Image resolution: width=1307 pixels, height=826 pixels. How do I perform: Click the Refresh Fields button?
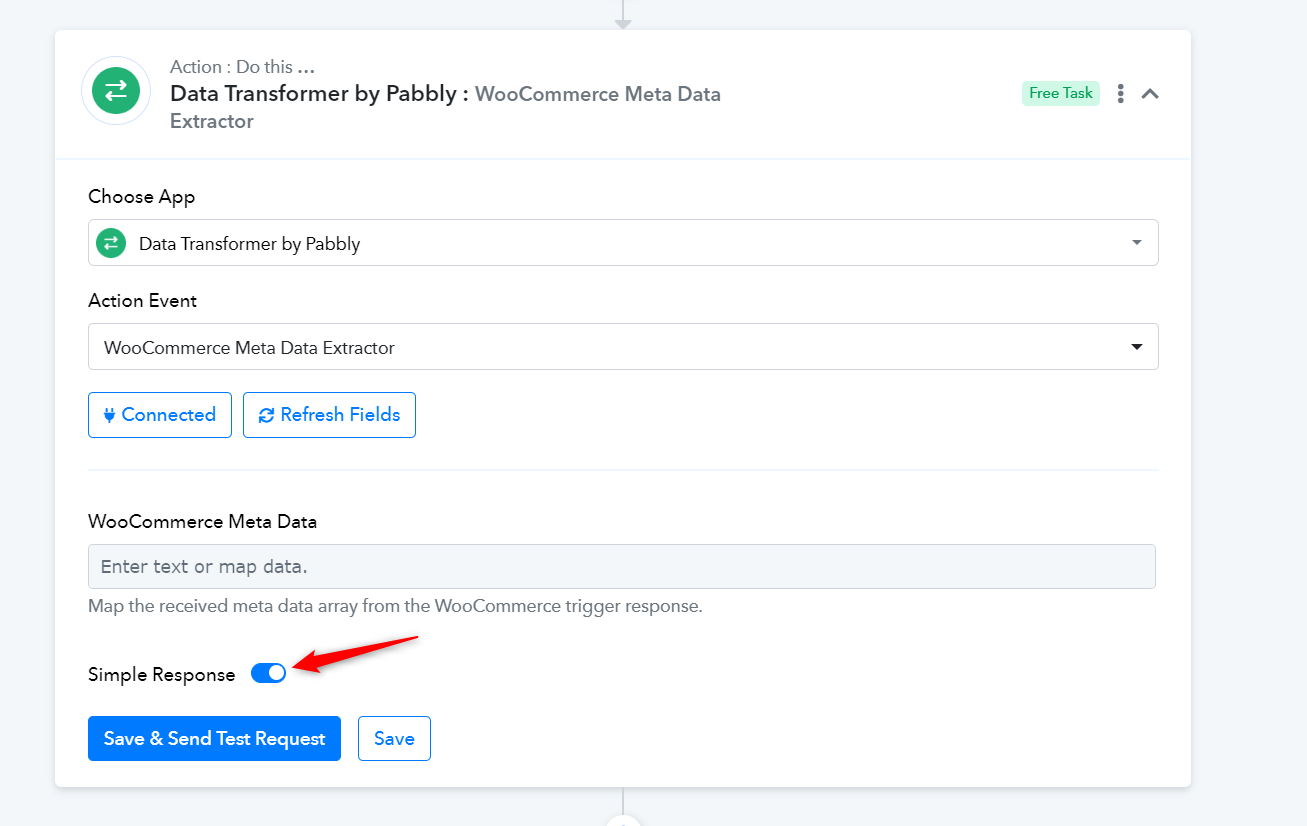pyautogui.click(x=329, y=415)
